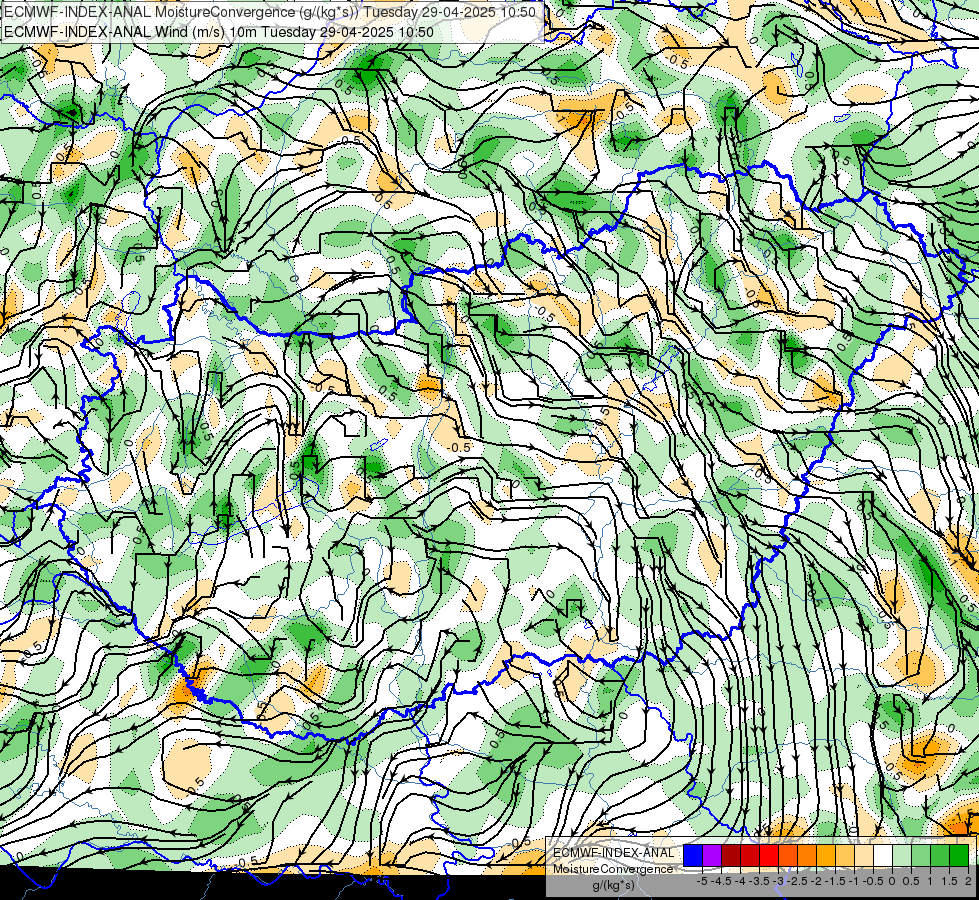Click the pale peach swatch left of white

click(864, 856)
